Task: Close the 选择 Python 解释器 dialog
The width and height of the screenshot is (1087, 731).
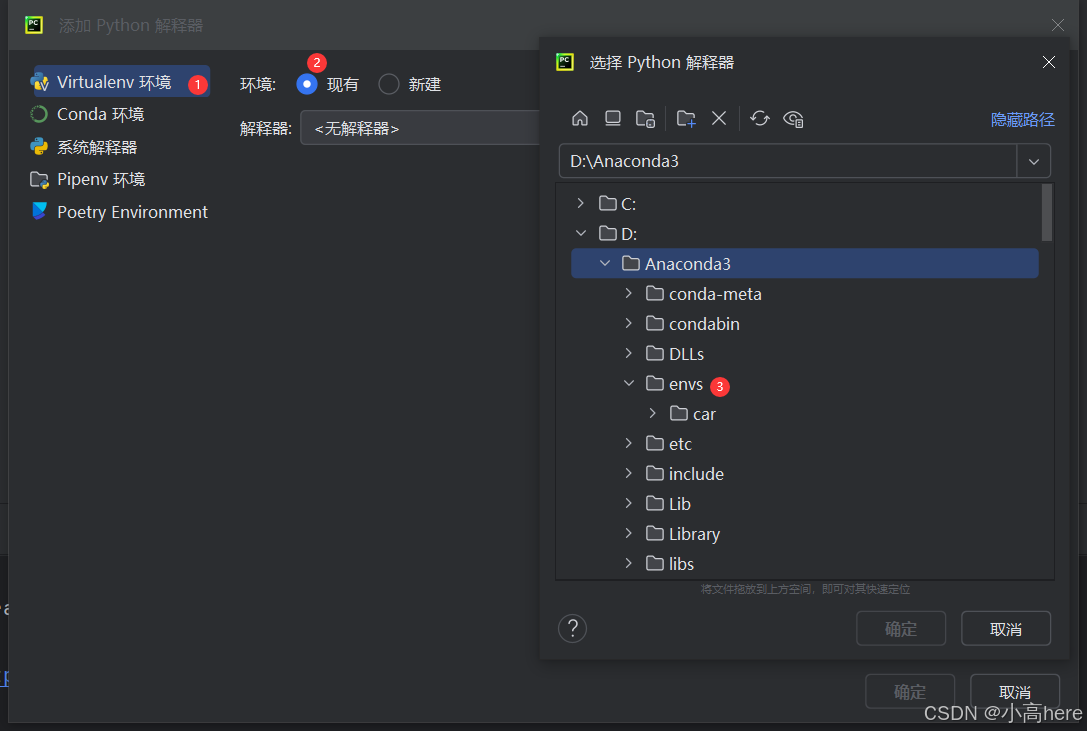Action: [1049, 62]
